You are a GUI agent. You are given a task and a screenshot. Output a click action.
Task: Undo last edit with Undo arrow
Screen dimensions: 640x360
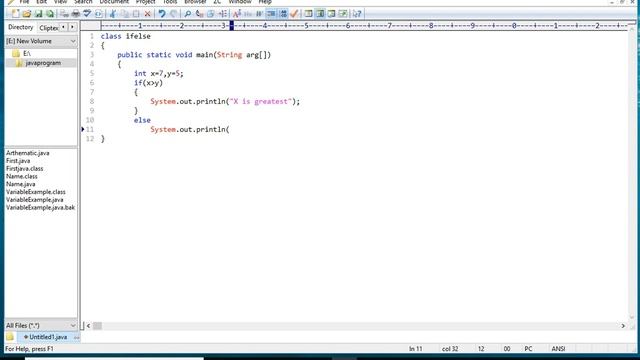point(162,14)
